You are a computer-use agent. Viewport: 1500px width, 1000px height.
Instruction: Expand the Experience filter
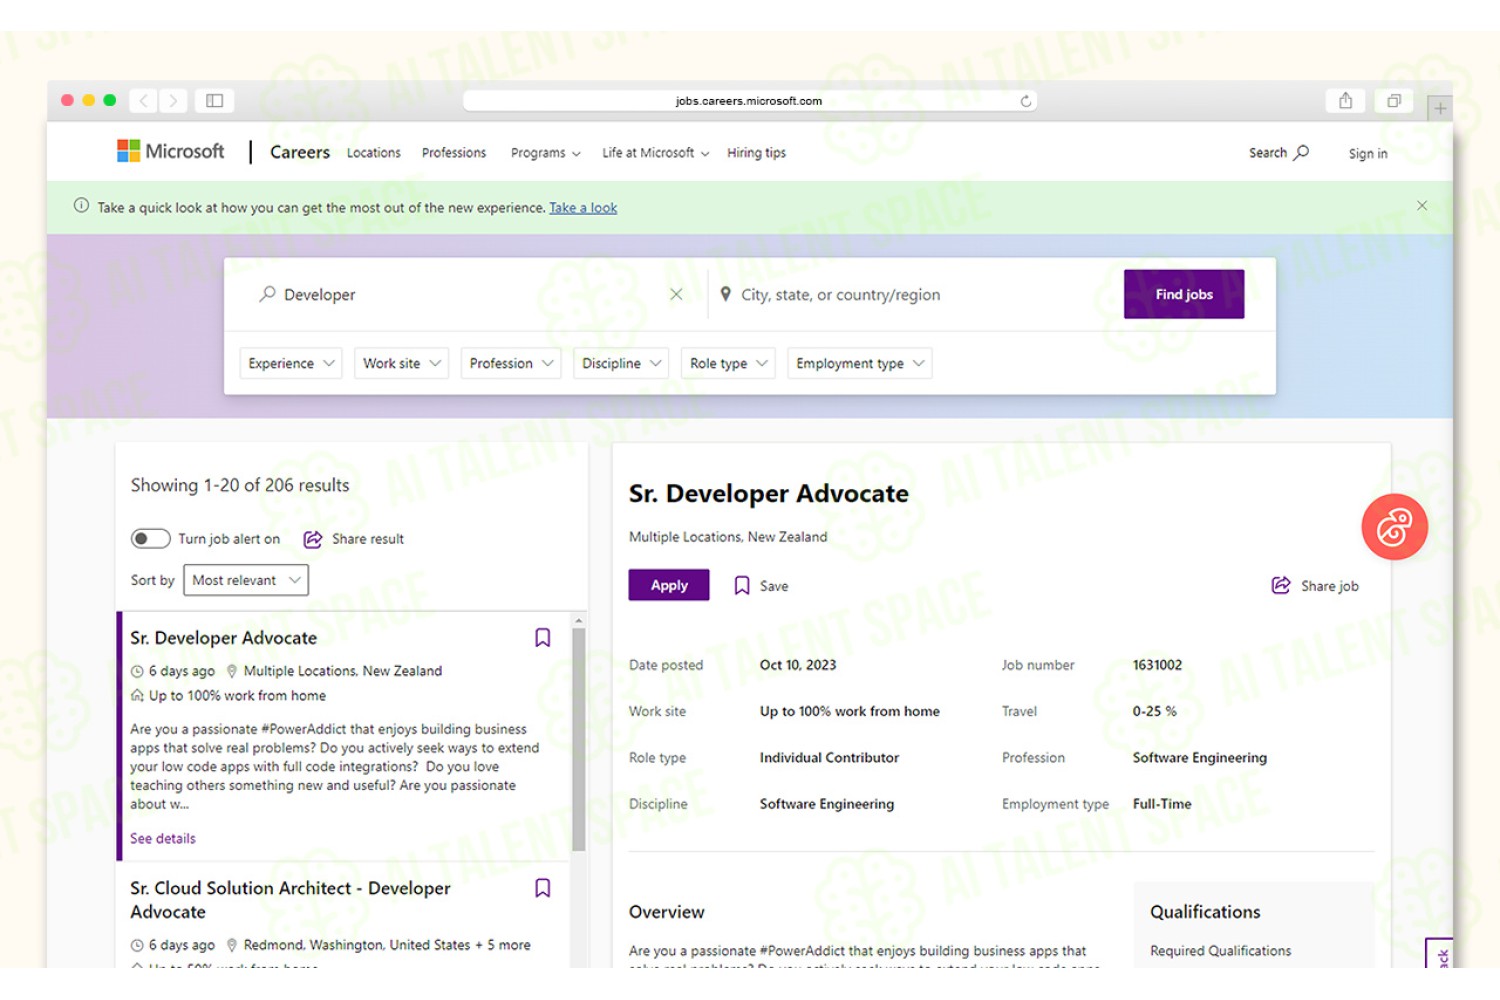pyautogui.click(x=291, y=363)
